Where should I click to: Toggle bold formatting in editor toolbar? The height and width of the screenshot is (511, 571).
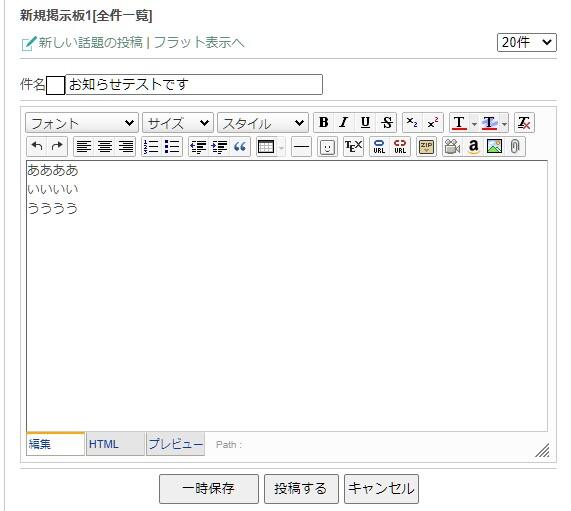[x=323, y=123]
